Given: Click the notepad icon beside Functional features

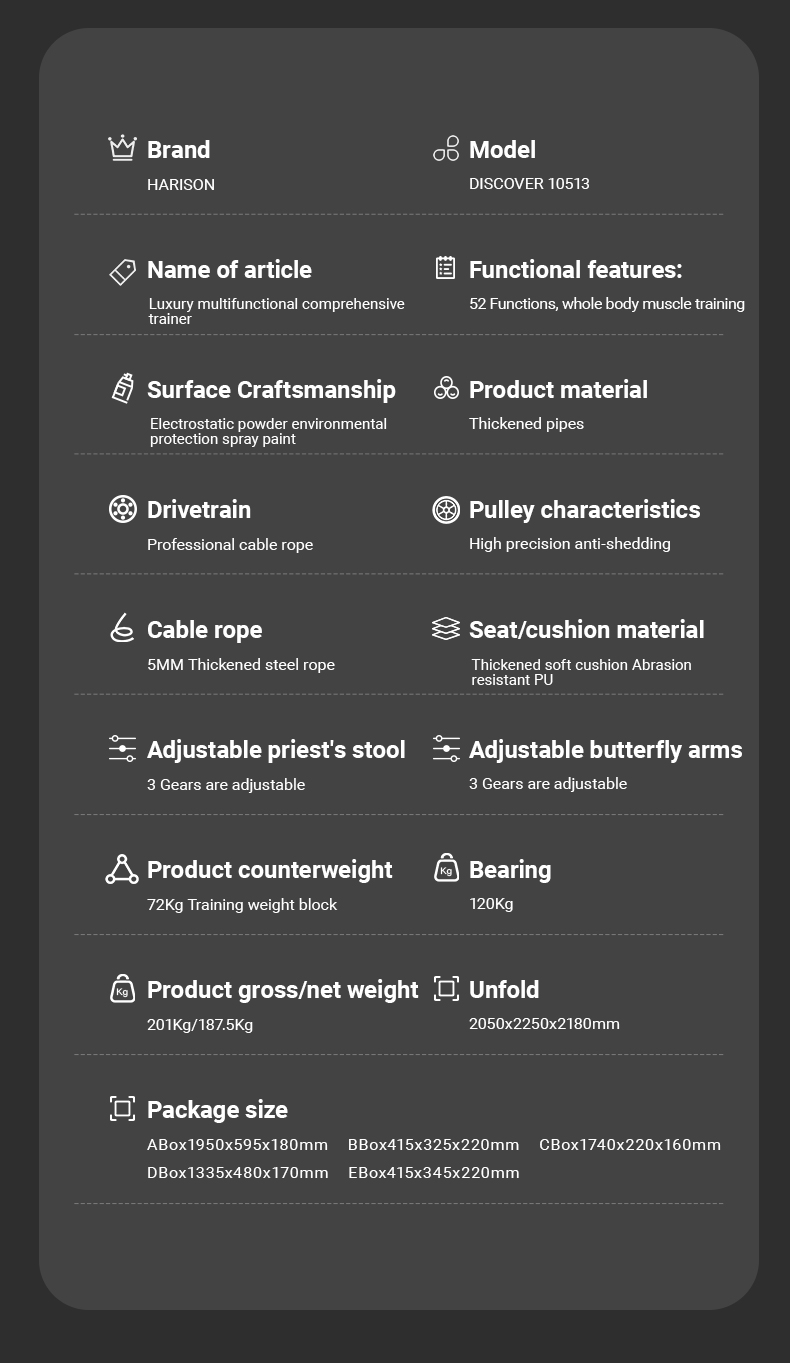Looking at the screenshot, I should (446, 268).
